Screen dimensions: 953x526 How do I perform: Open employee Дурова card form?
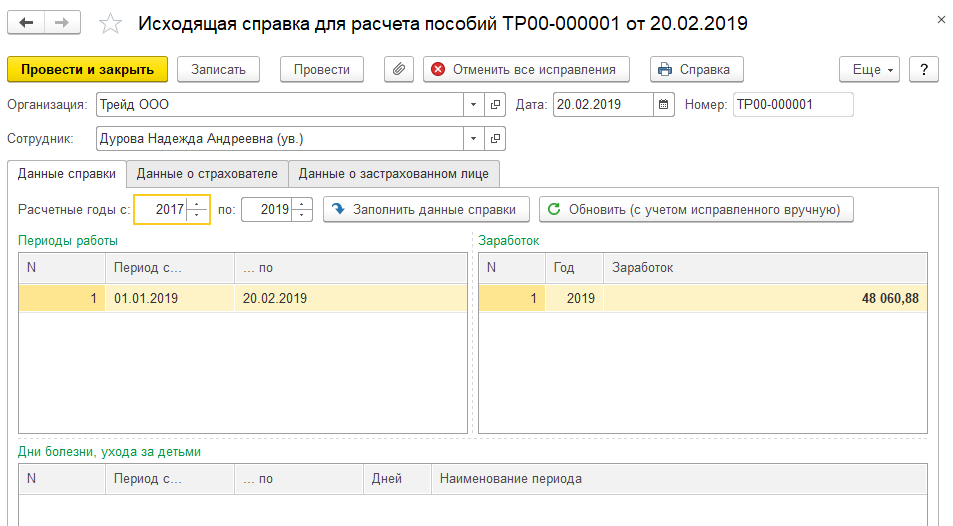pos(496,138)
